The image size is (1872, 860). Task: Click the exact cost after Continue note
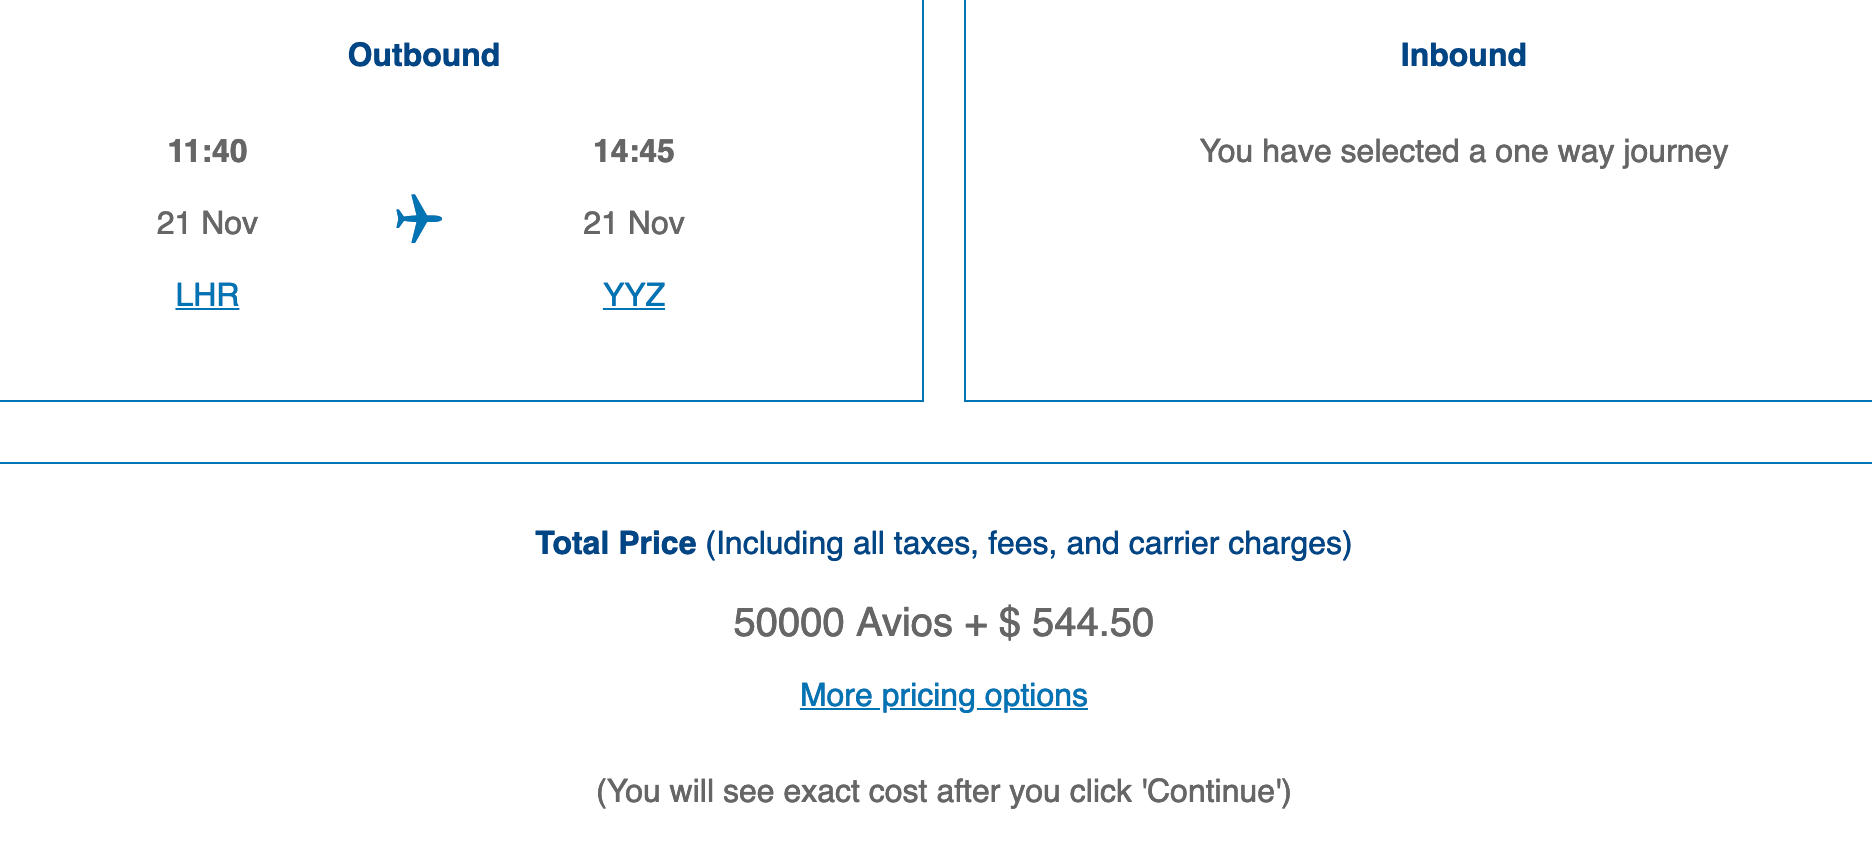pos(943,791)
